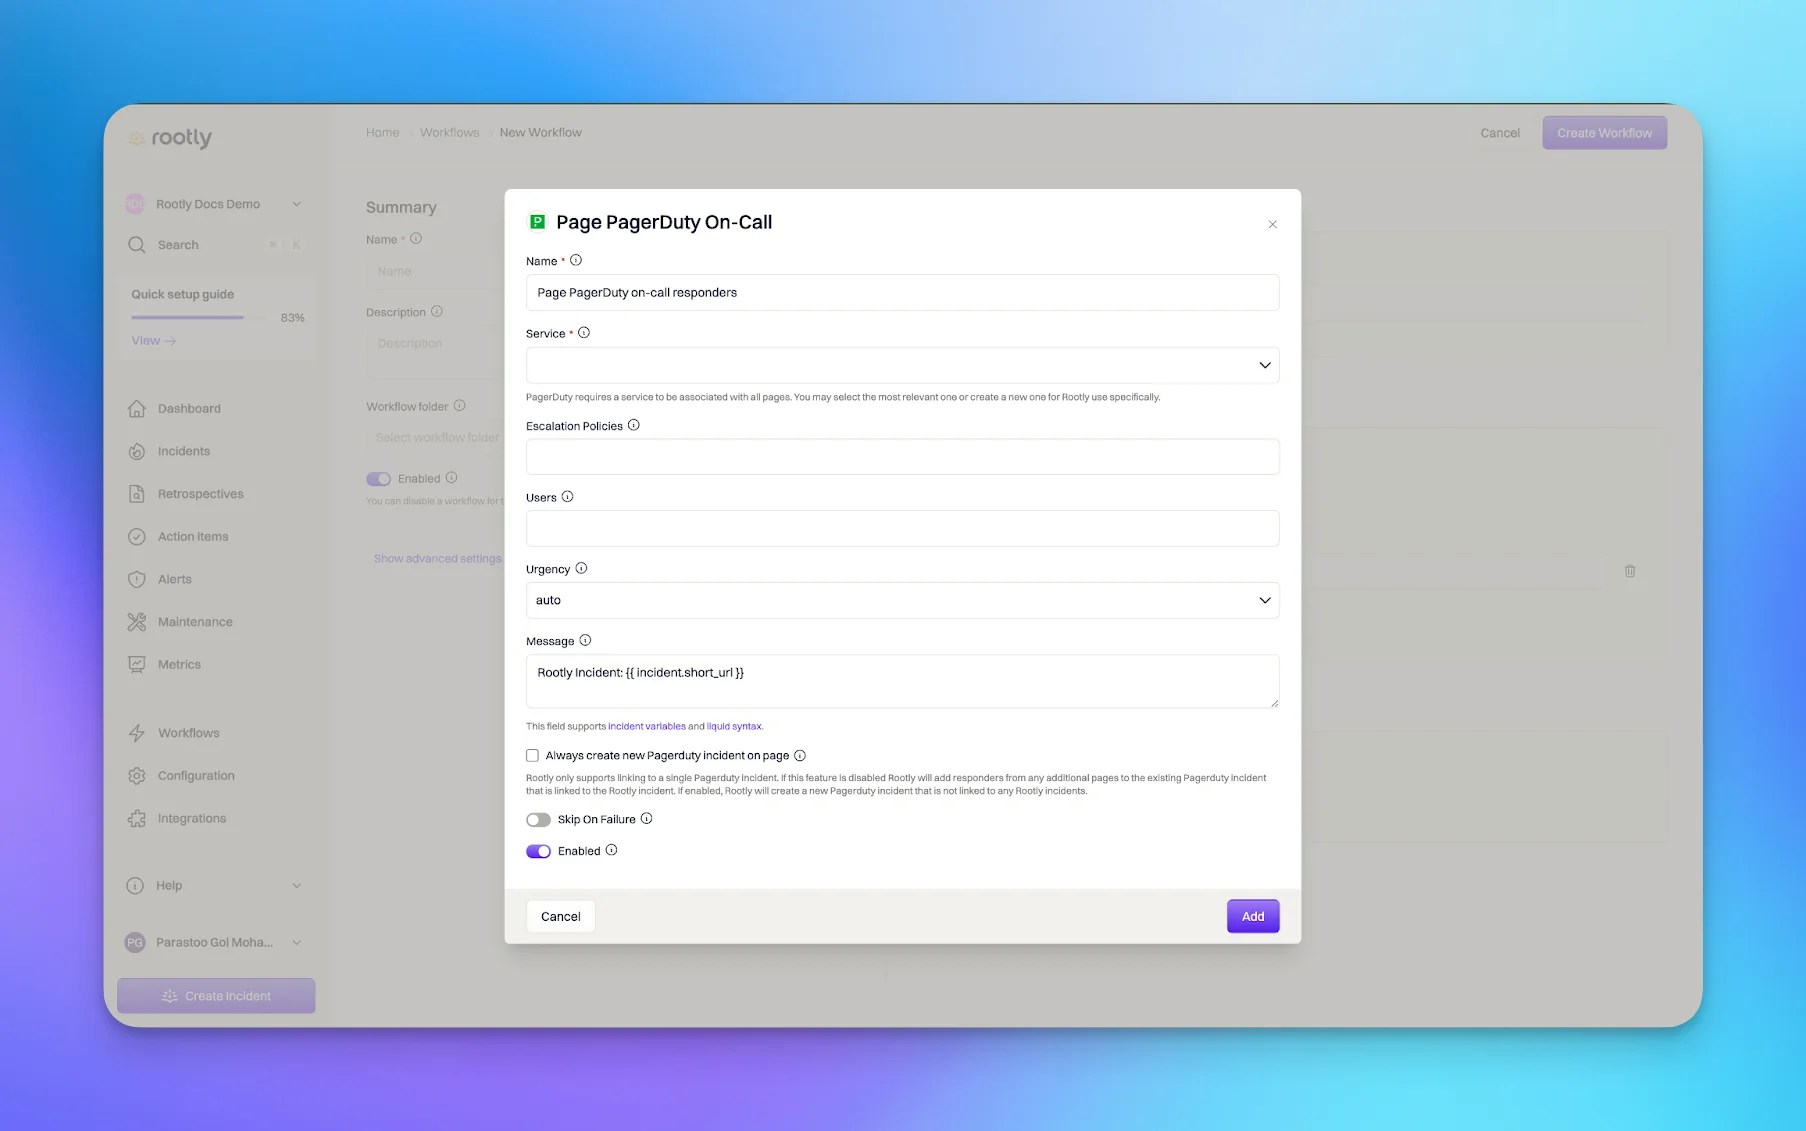This screenshot has width=1806, height=1131.
Task: Click the Escalation Policies info icon
Action: pos(633,425)
